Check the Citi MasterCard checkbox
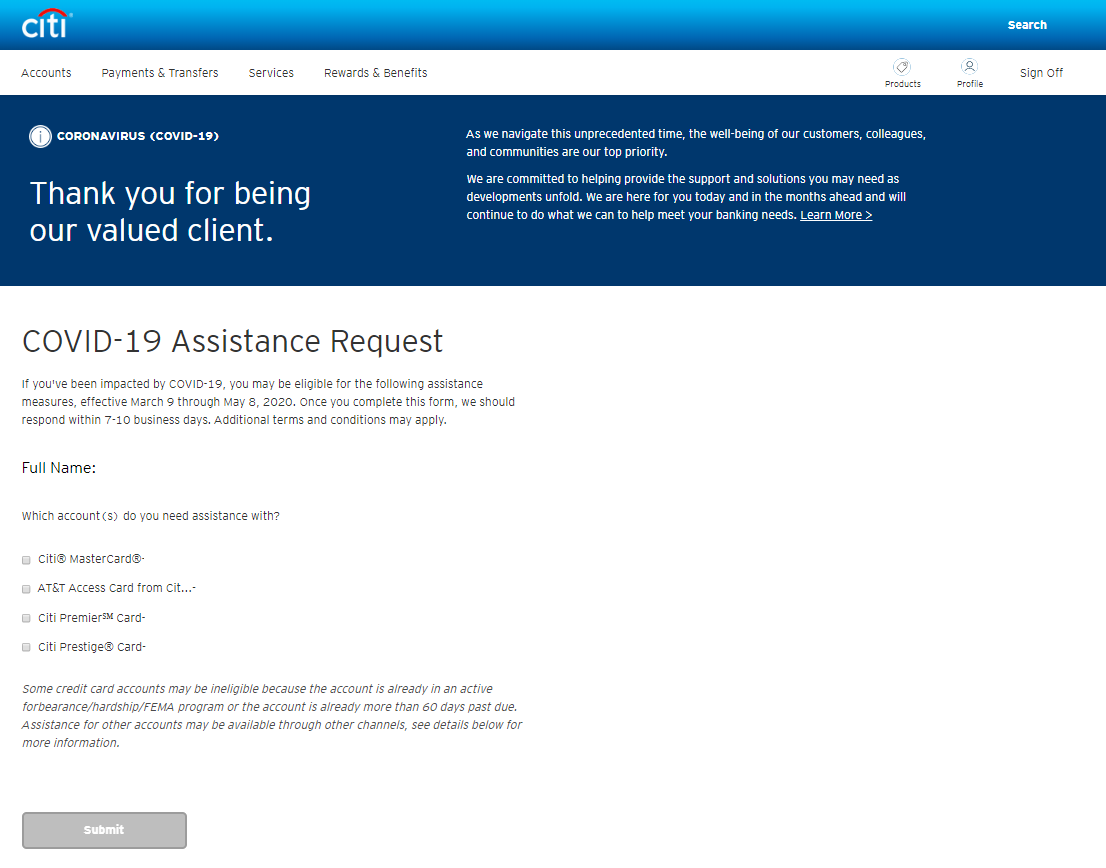 pos(27,560)
